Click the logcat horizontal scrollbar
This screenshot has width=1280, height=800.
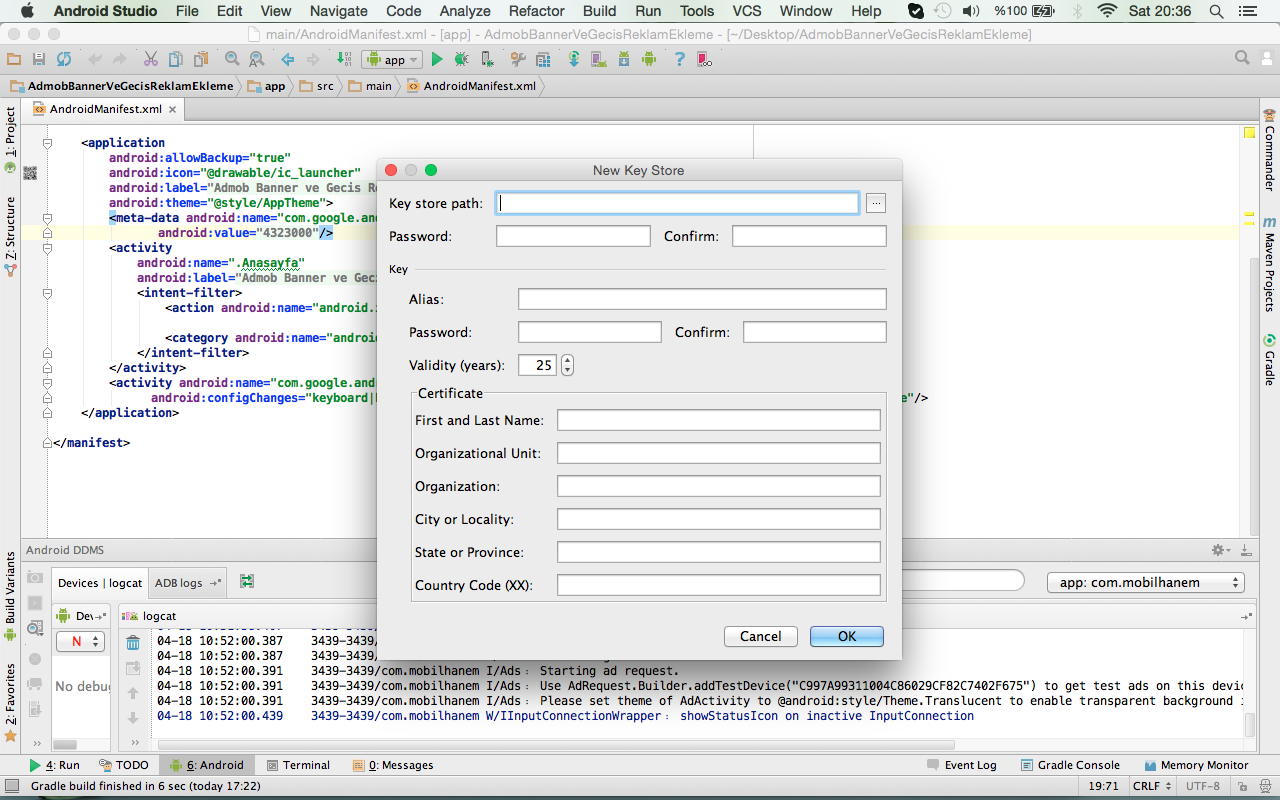coord(555,744)
